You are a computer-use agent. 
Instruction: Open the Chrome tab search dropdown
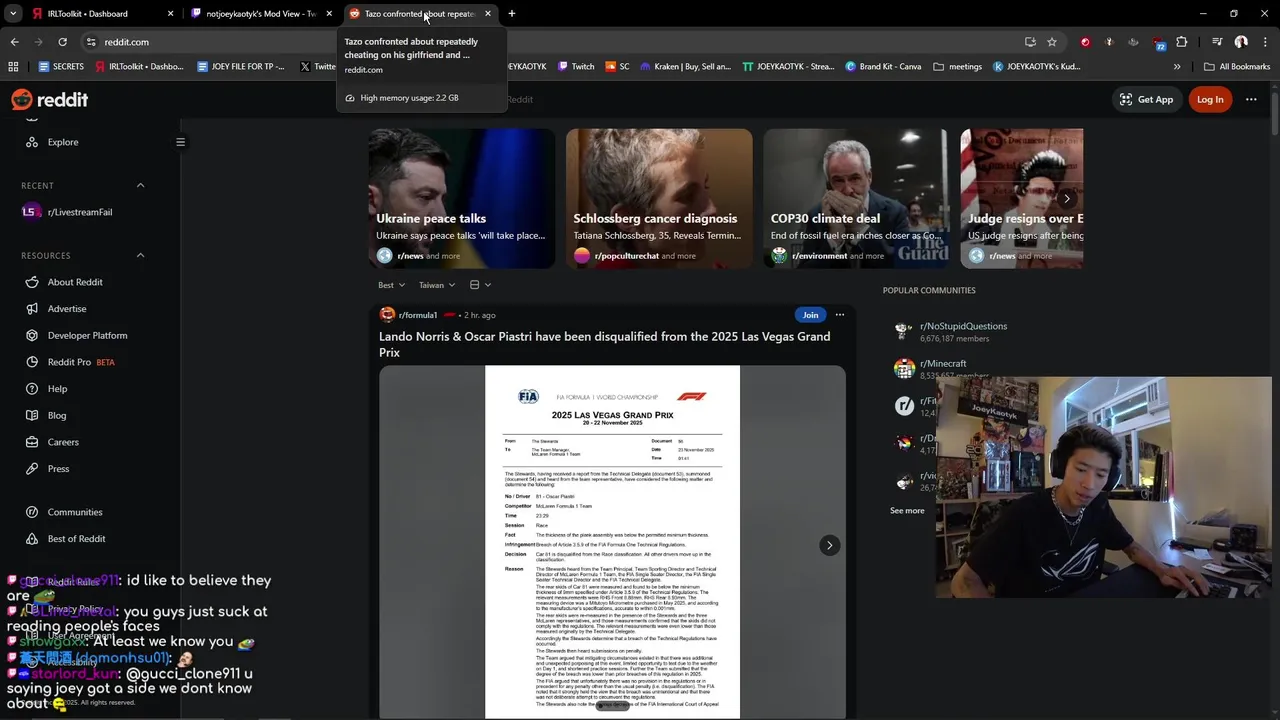13,14
